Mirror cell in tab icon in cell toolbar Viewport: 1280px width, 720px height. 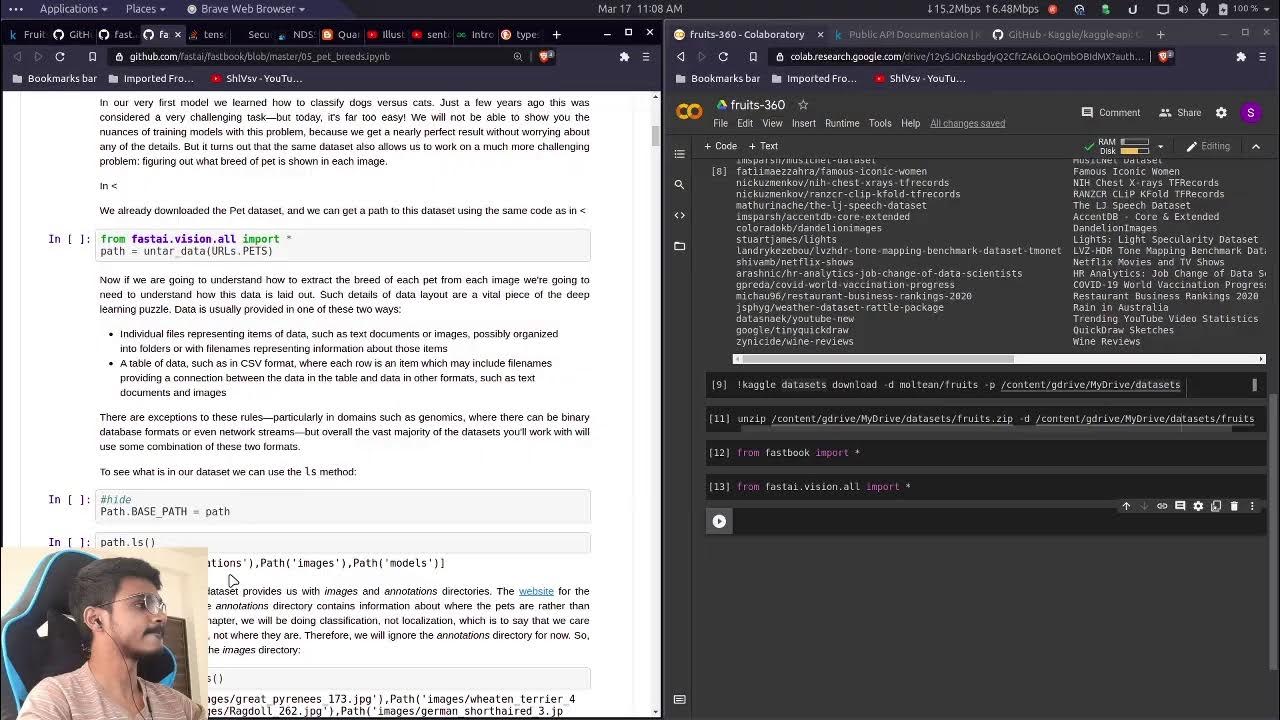[x=1216, y=506]
